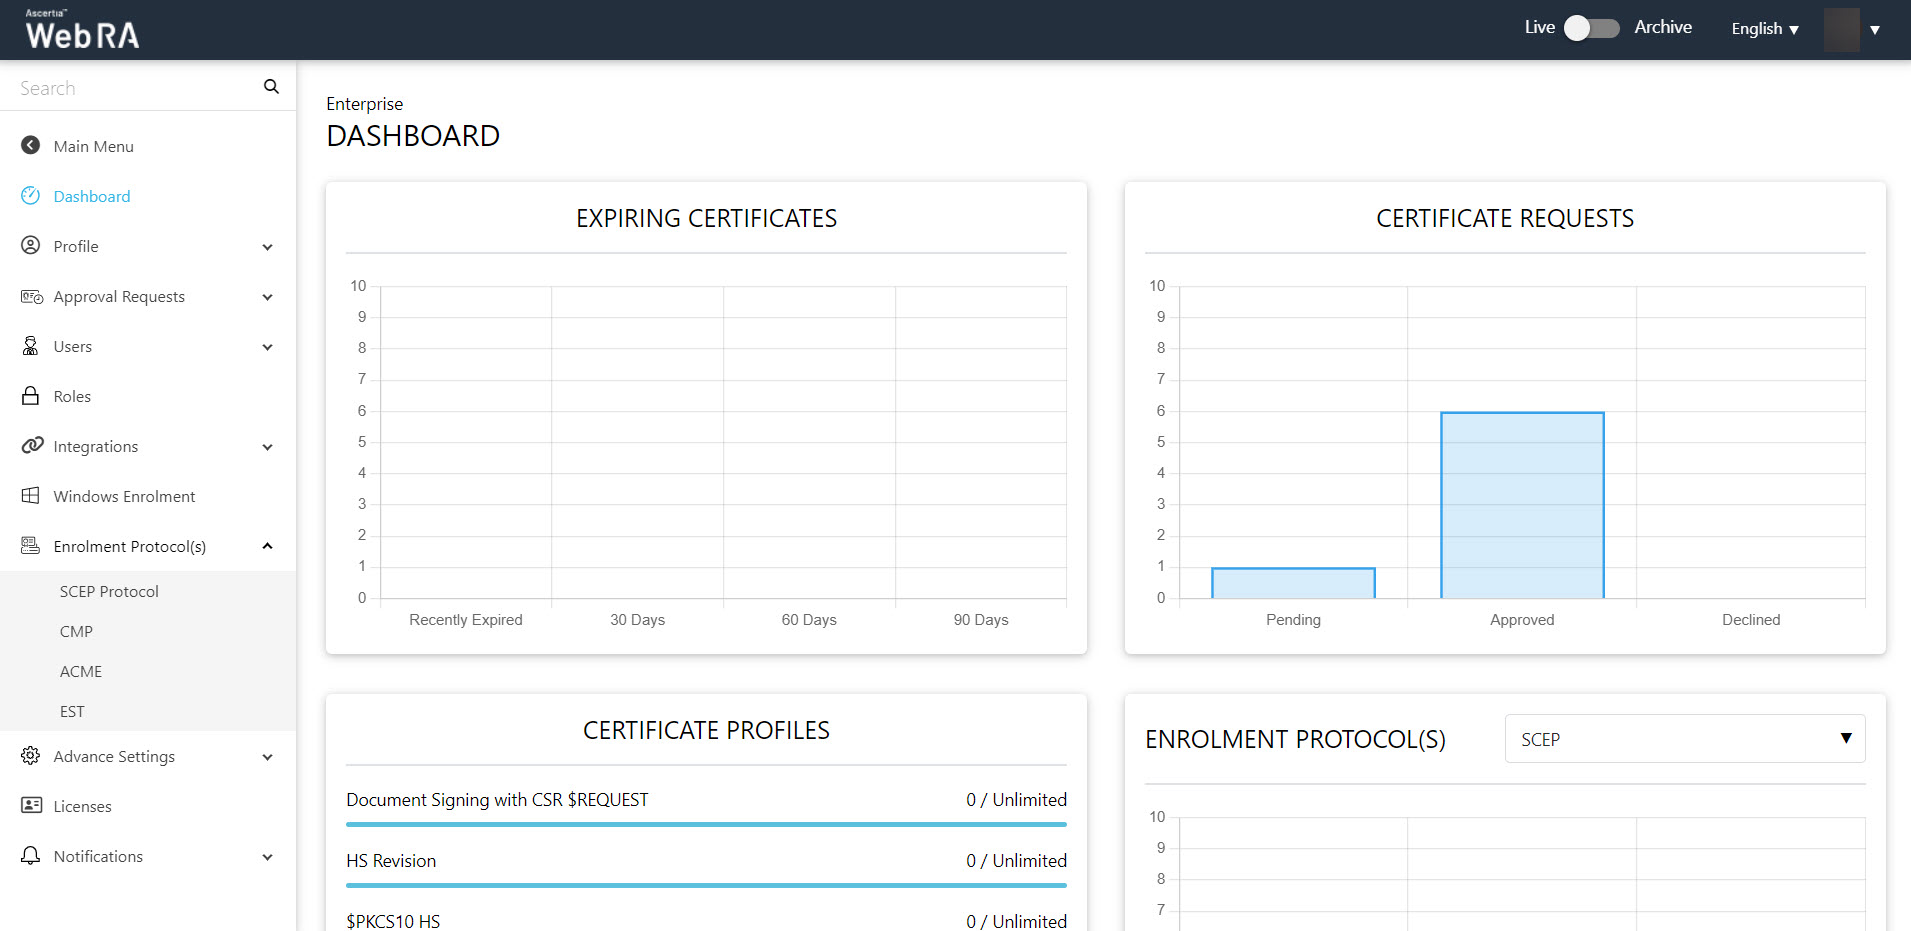
Task: Toggle the Live/Archive switch
Action: click(1591, 28)
